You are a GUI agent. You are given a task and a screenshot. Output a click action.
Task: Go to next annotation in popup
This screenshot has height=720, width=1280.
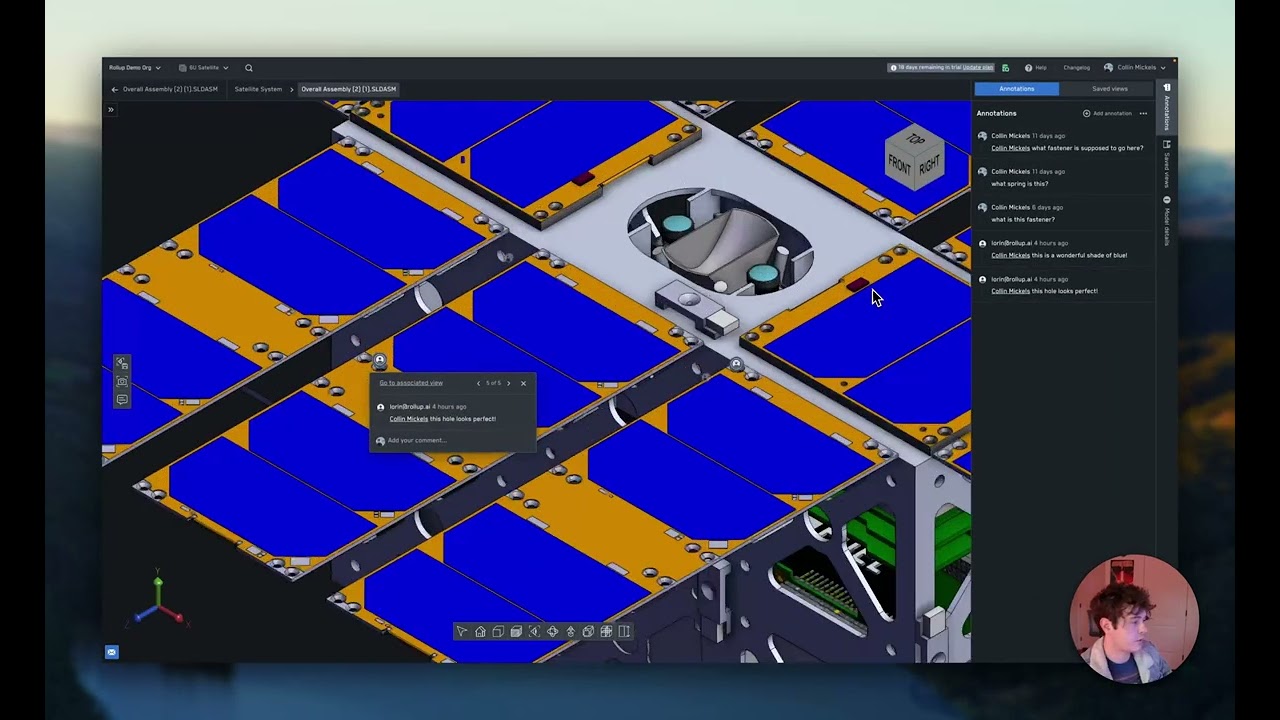[x=508, y=383]
